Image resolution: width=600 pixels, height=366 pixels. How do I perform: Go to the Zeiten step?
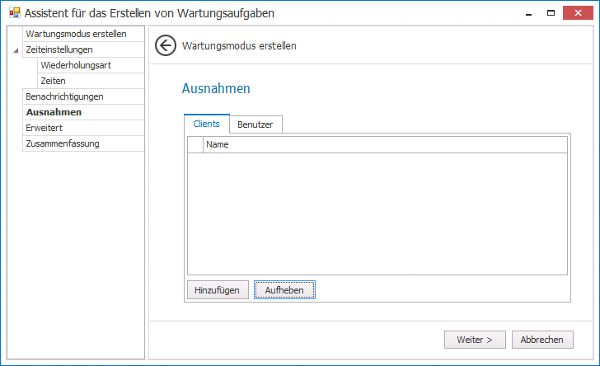(x=91, y=81)
